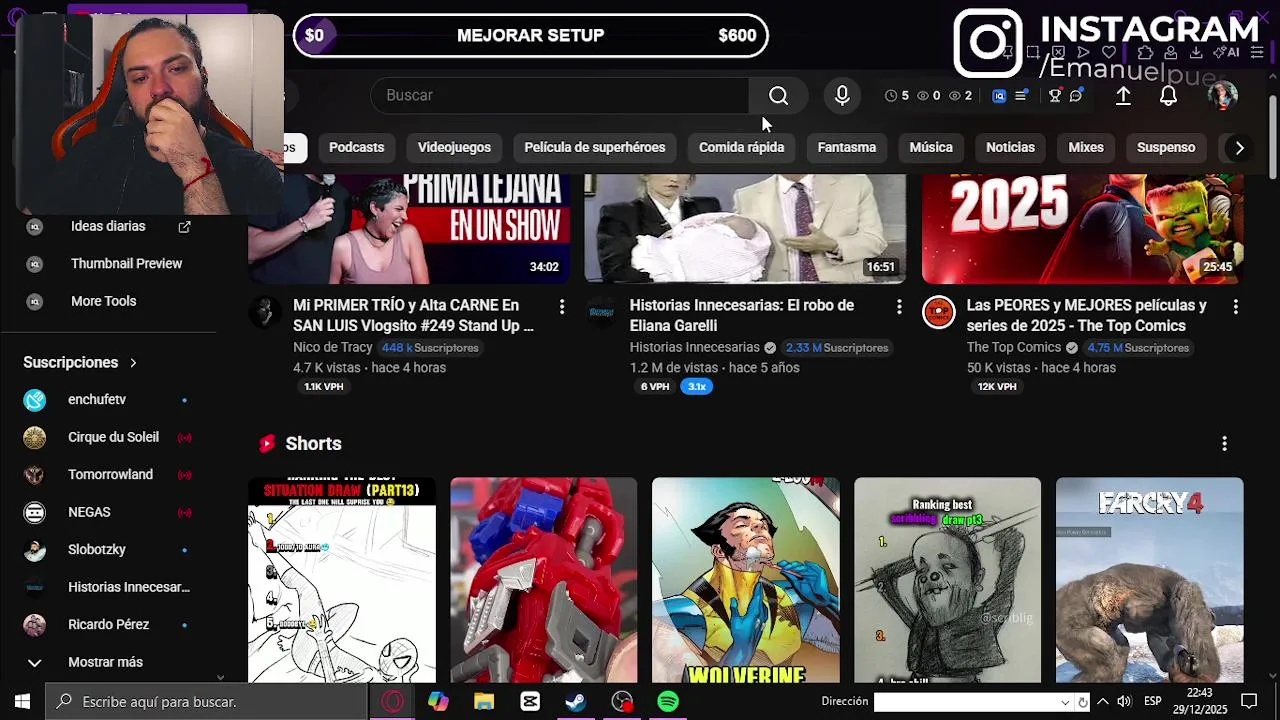Viewport: 1280px width, 720px height.
Task: Select the Comida rápida chip
Action: (741, 147)
